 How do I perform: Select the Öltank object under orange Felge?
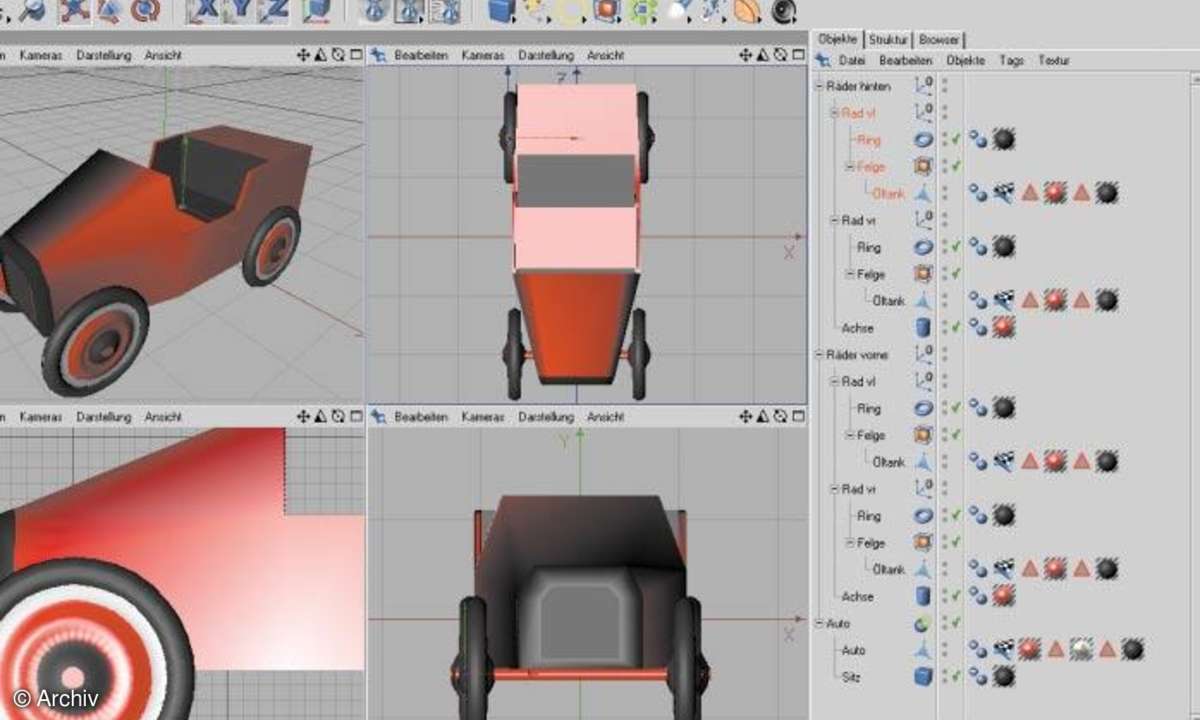[887, 194]
